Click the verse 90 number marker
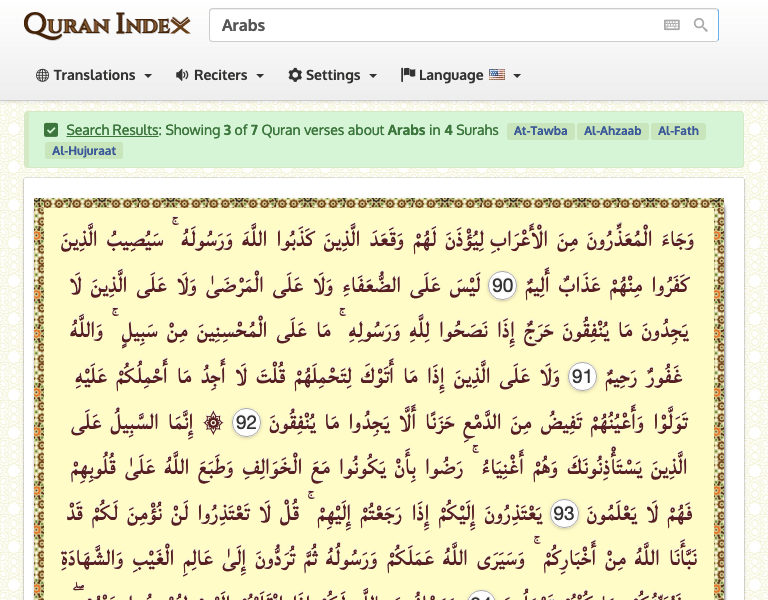 pyautogui.click(x=502, y=288)
